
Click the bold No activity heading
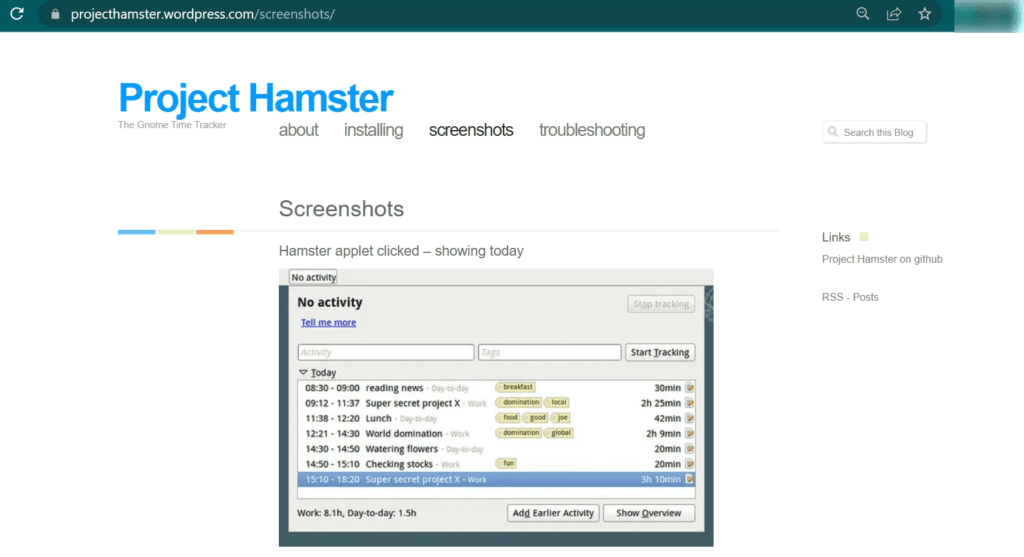330,302
